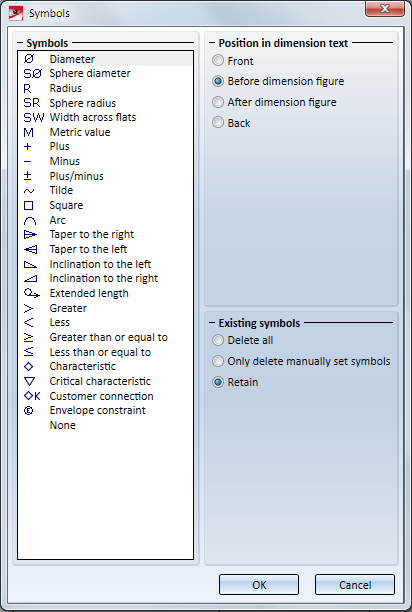Select the Retain existing symbols option
This screenshot has width=412, height=612.
click(x=235, y=382)
